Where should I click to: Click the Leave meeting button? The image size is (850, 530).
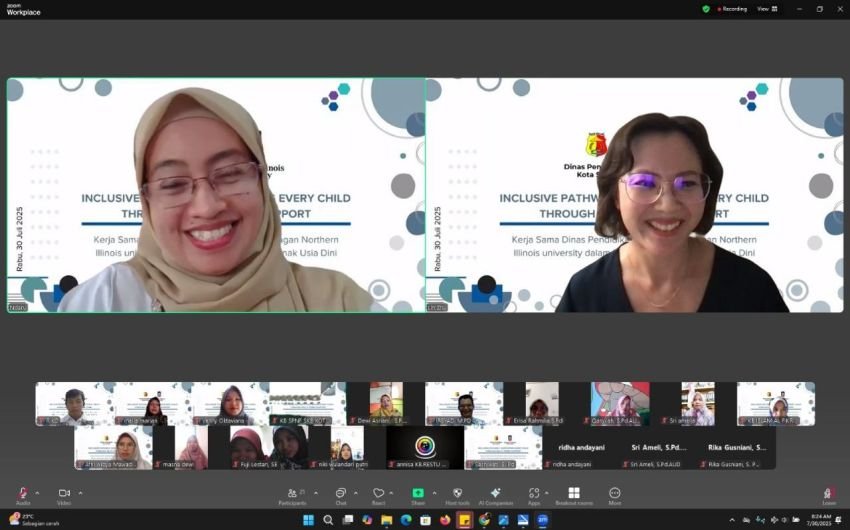pyautogui.click(x=828, y=494)
